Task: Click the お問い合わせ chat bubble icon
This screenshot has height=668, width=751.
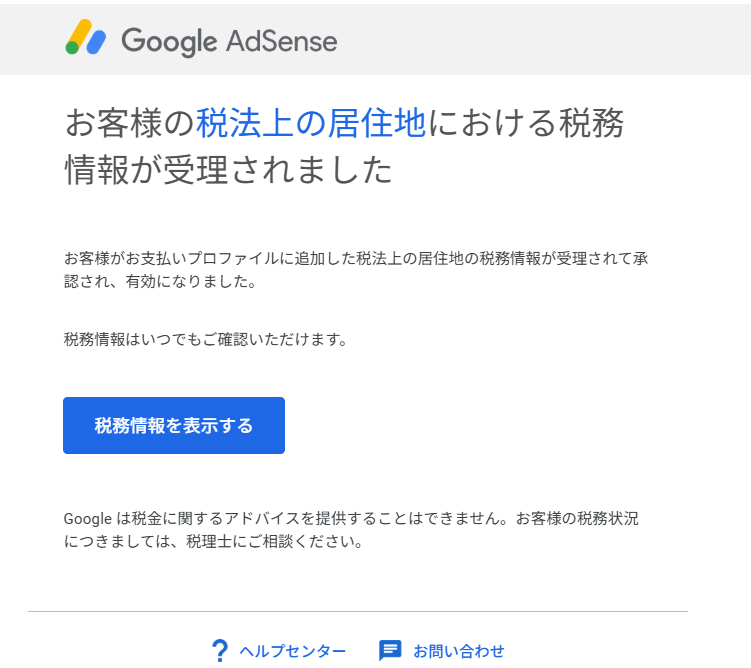Action: (390, 651)
